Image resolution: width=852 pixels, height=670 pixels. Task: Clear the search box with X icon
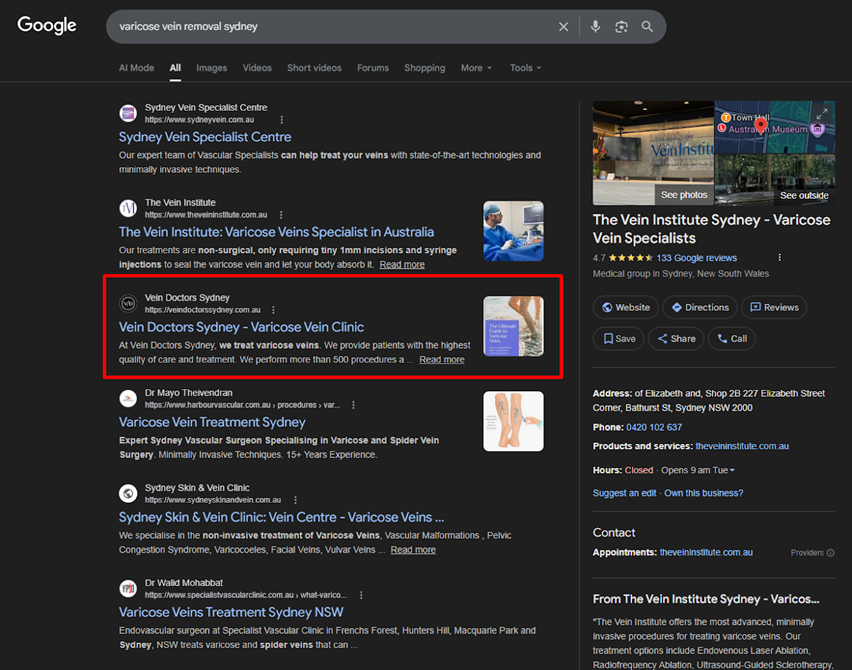(x=563, y=27)
